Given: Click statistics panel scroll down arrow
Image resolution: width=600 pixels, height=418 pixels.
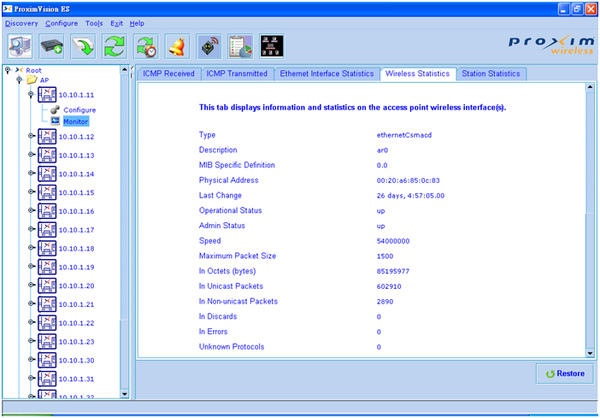Looking at the screenshot, I should (x=590, y=353).
